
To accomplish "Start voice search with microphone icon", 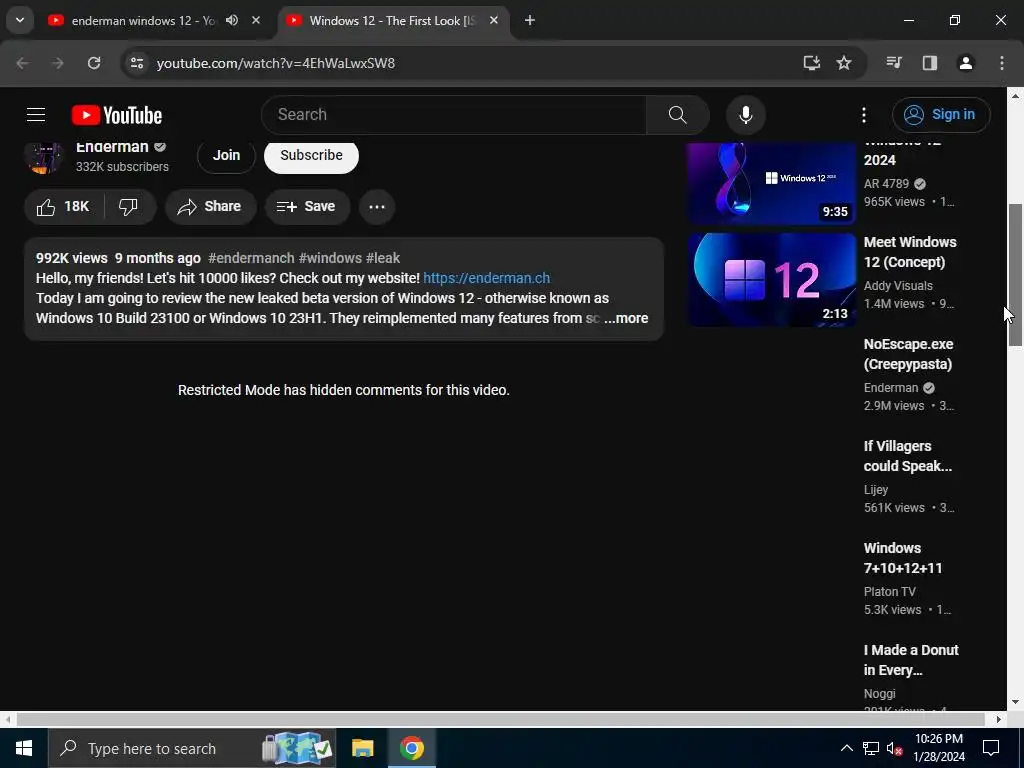I will click(745, 115).
